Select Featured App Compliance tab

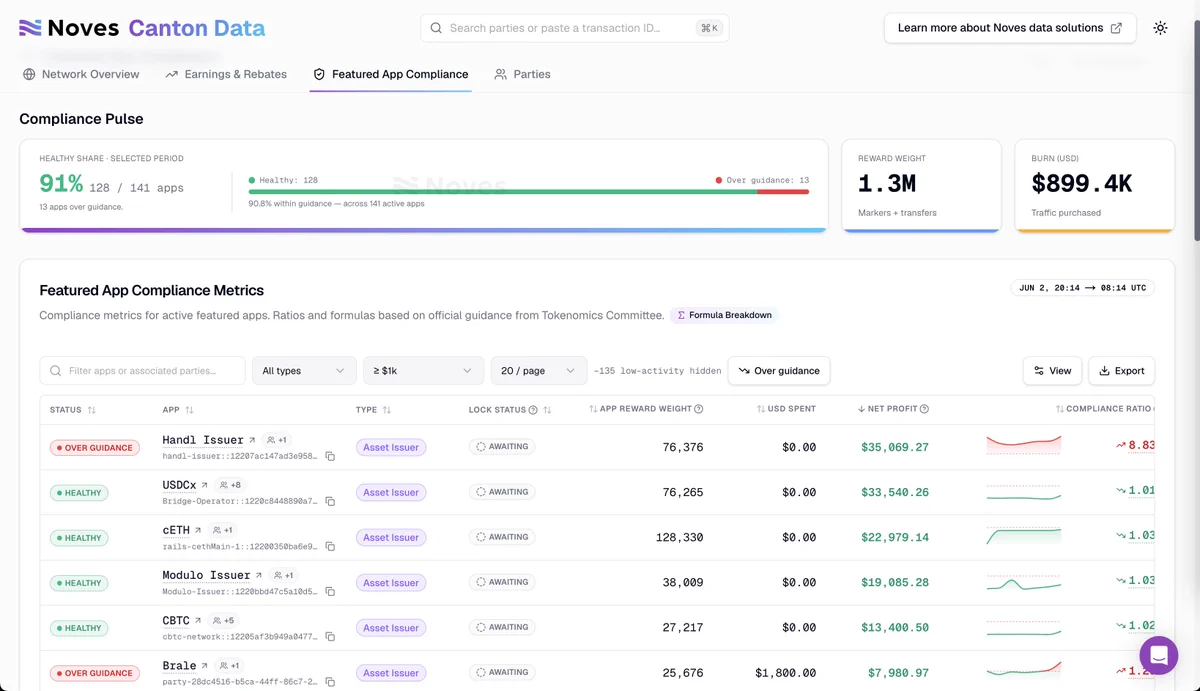[390, 74]
